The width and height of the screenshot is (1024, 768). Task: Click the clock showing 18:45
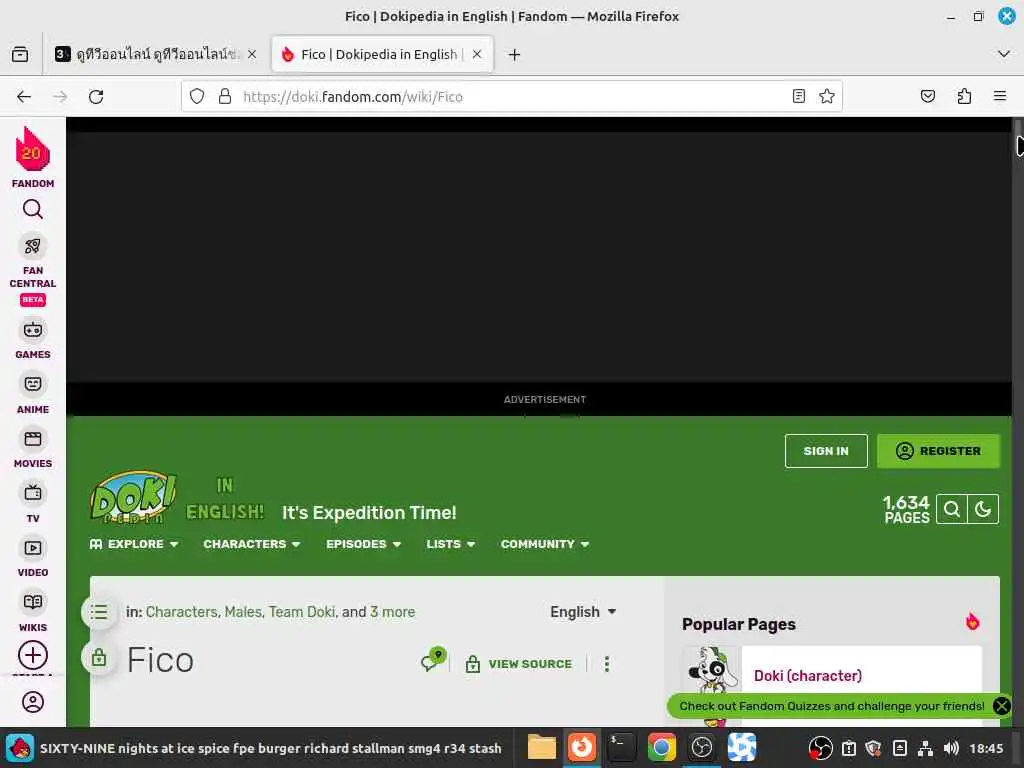[x=985, y=748]
